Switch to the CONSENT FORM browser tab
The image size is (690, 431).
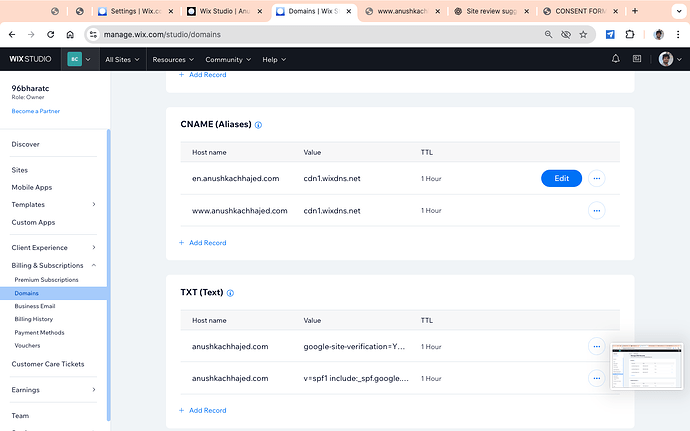pos(580,11)
